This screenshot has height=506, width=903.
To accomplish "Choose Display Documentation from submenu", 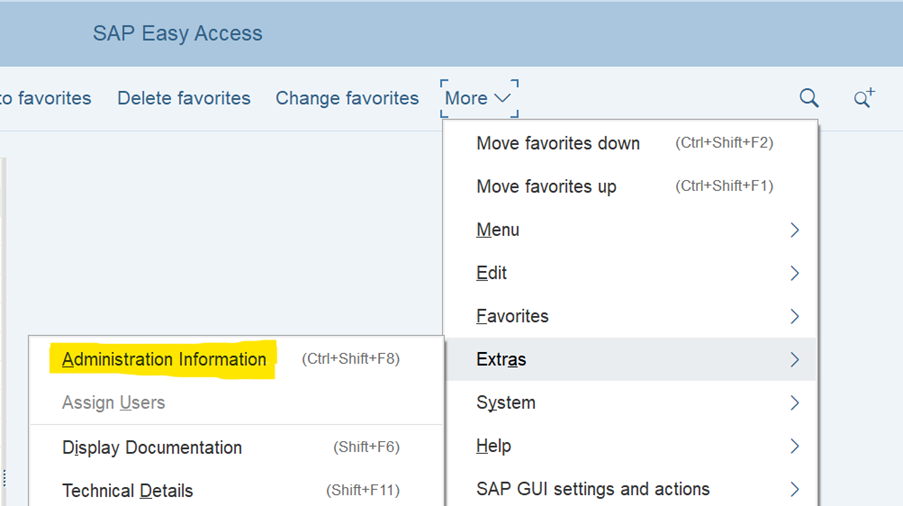I will [152, 448].
